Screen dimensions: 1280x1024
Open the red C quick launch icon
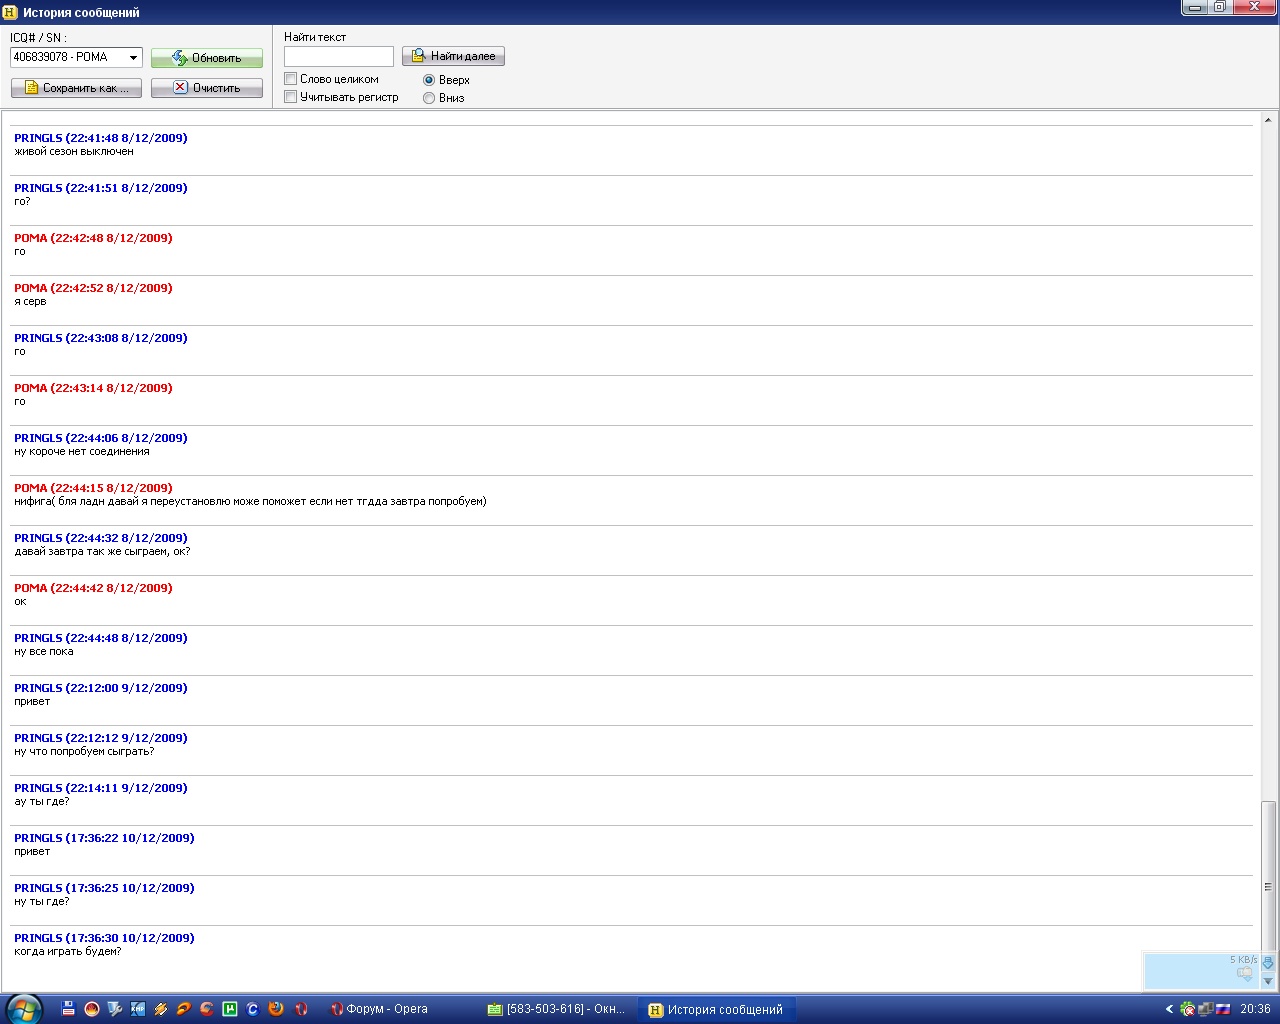[207, 1009]
